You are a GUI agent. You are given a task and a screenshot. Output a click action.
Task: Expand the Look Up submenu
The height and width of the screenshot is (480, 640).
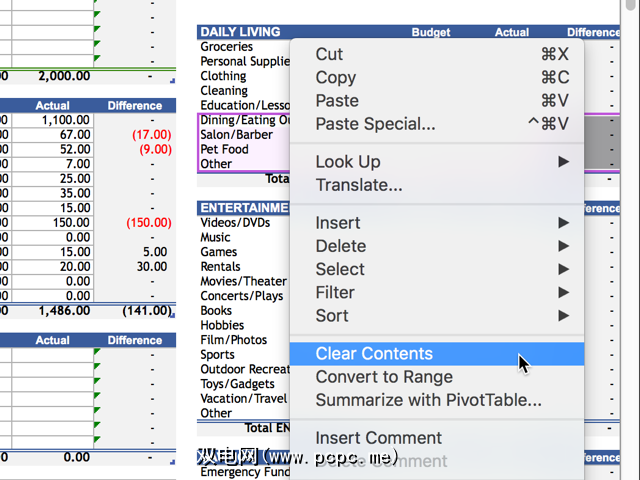pyautogui.click(x=437, y=162)
